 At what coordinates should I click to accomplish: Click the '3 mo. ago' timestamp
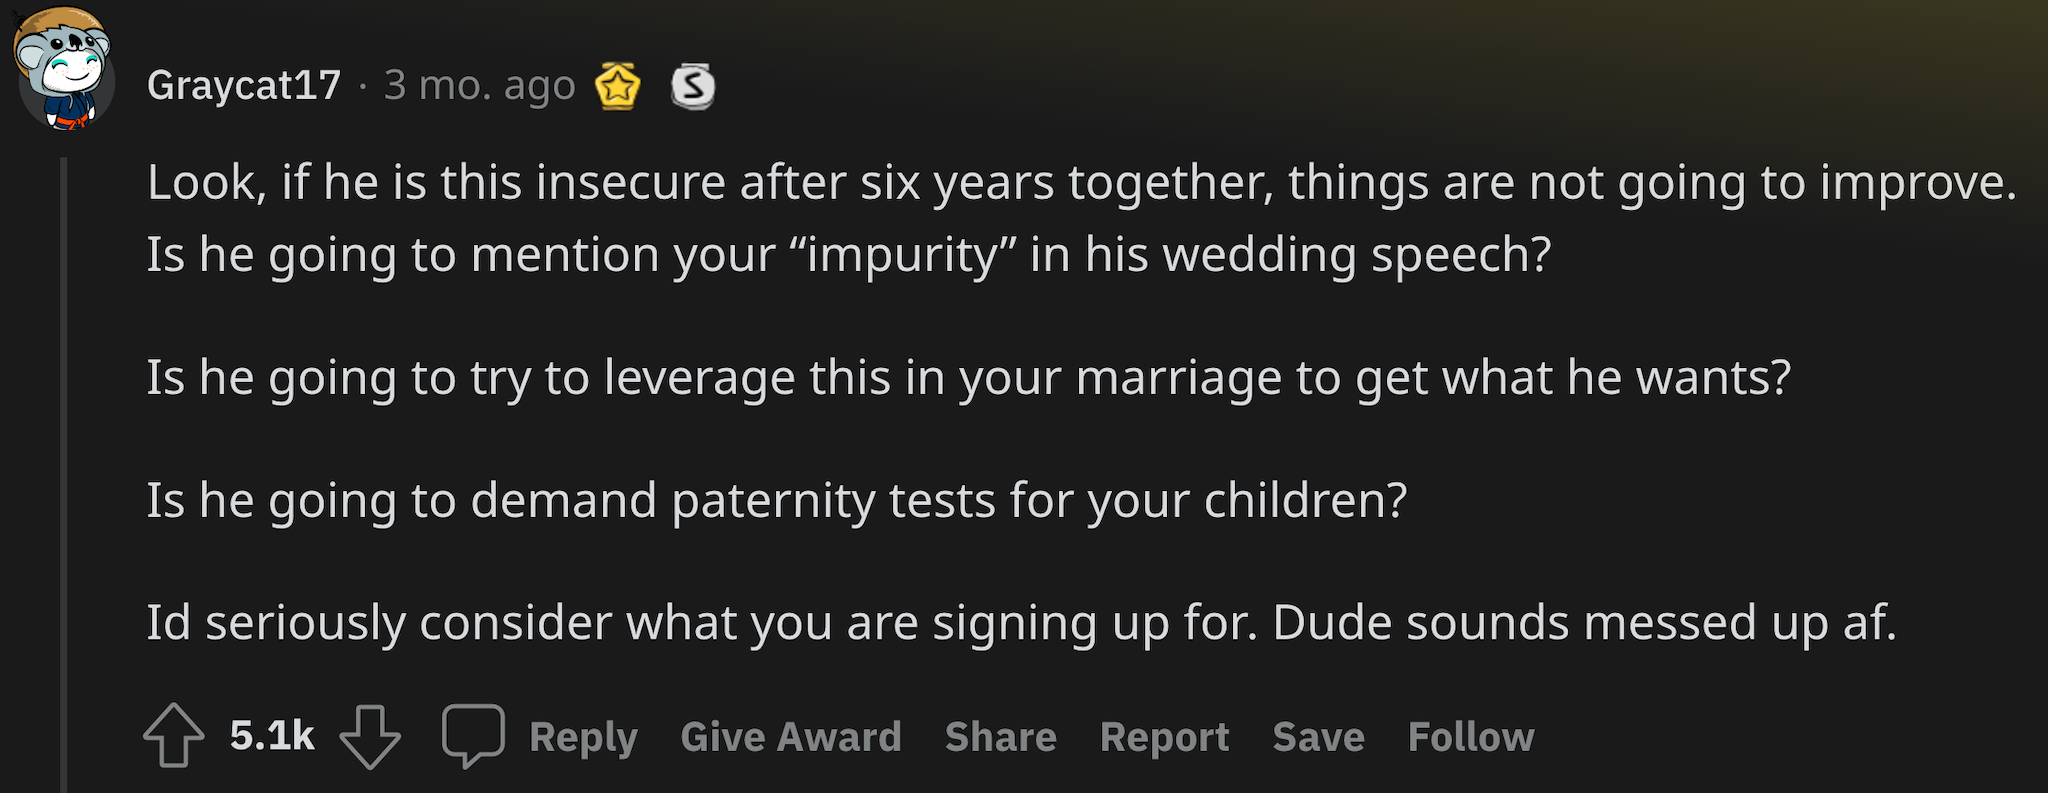480,86
